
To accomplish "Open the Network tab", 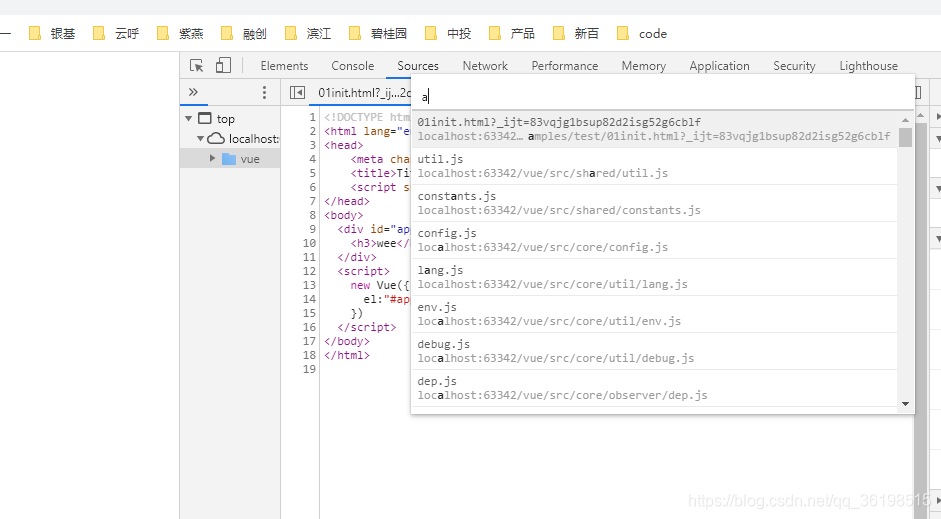I will (485, 66).
